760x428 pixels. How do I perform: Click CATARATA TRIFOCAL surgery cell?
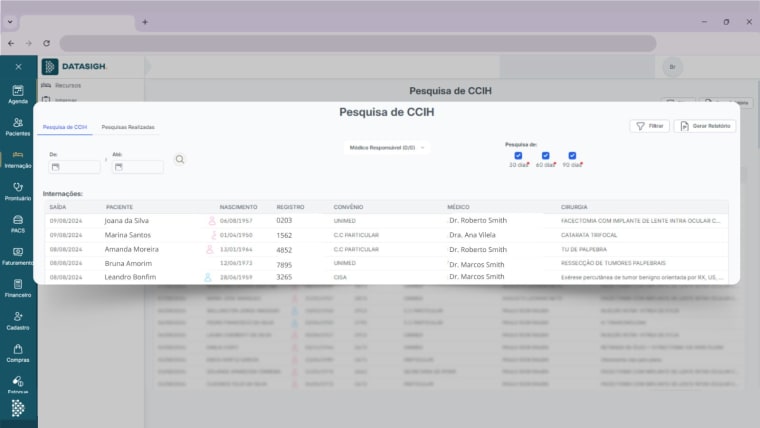[x=589, y=235]
